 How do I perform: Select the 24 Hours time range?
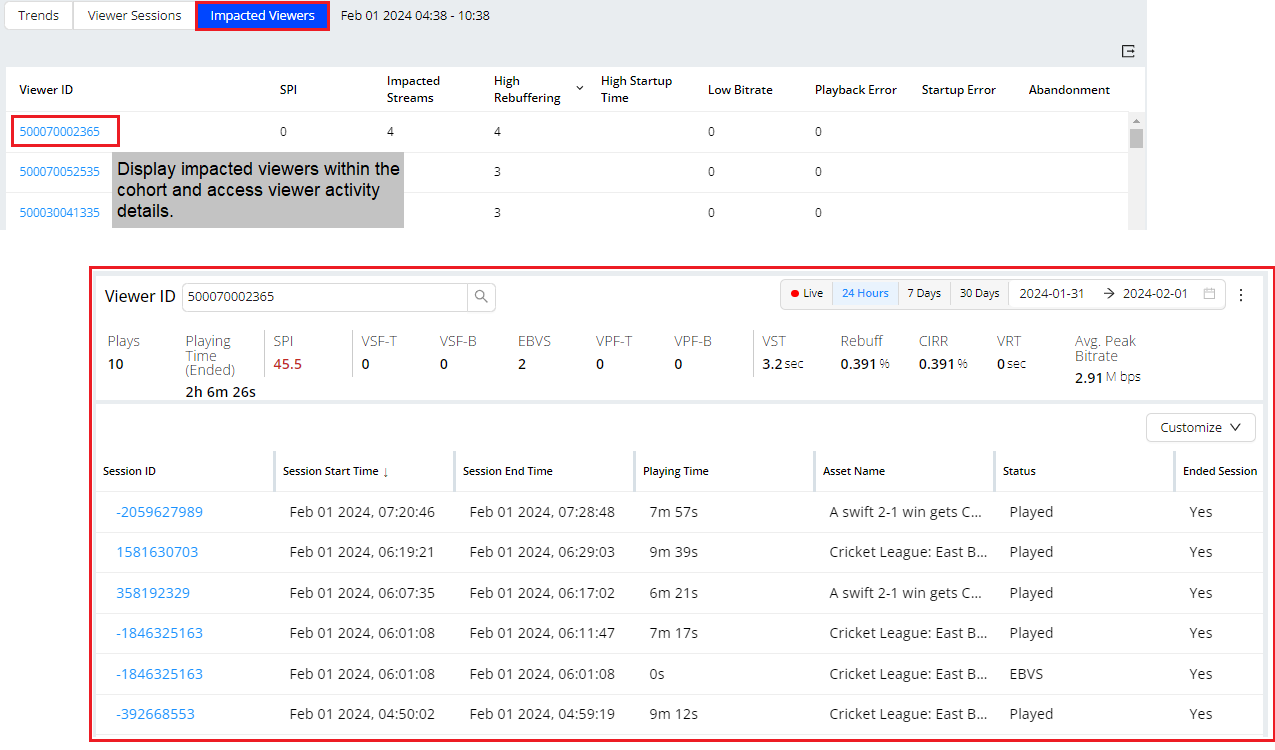(865, 294)
